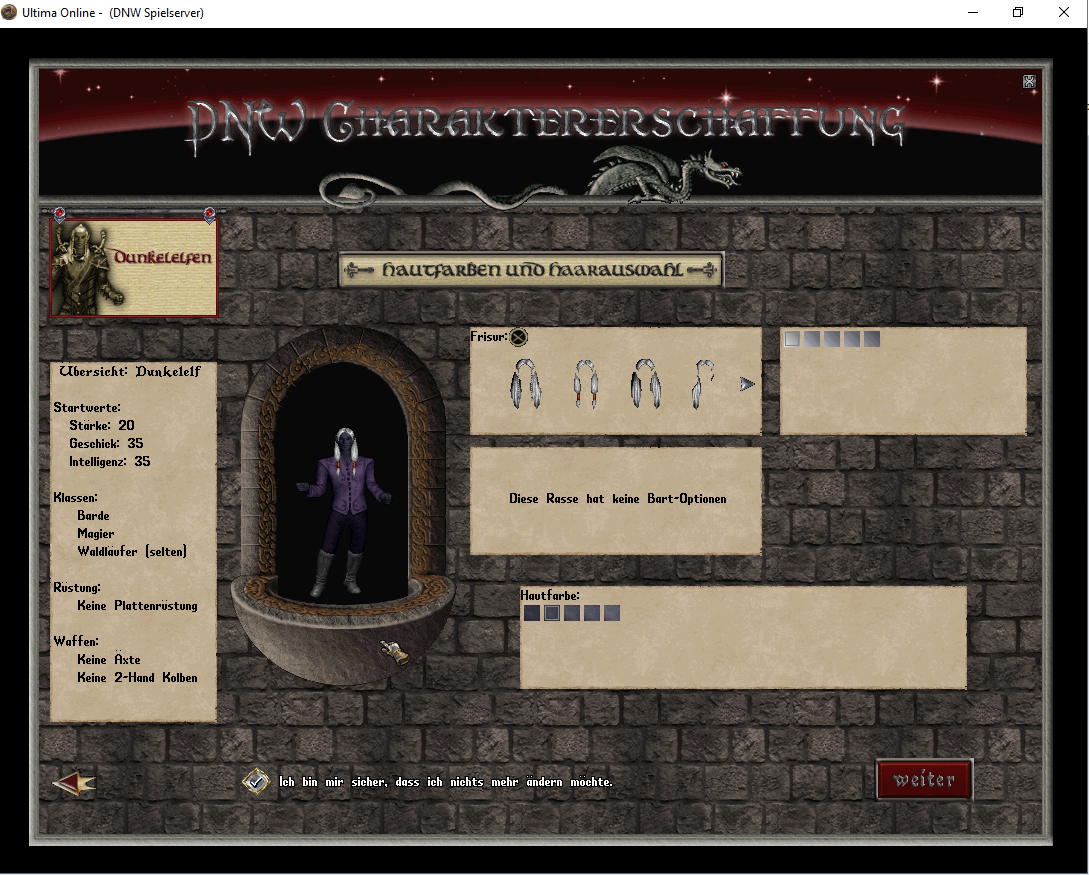This screenshot has width=1089, height=875.
Task: Click 'Keine 2-Hand Kolben' text
Action: tap(138, 678)
